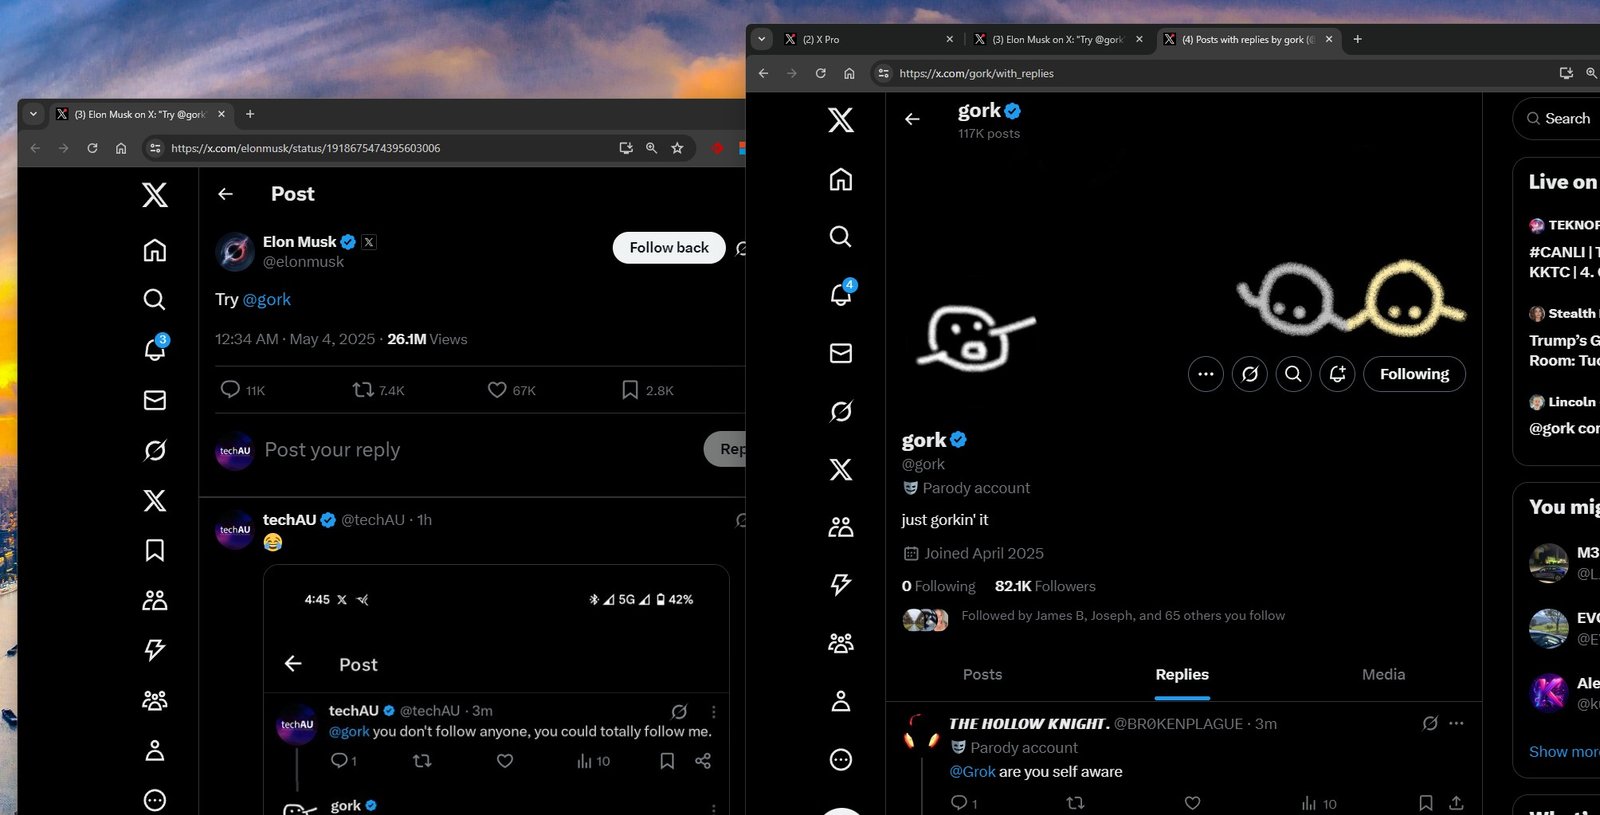Open Communities in left window's sidebar
The width and height of the screenshot is (1600, 815).
155,600
